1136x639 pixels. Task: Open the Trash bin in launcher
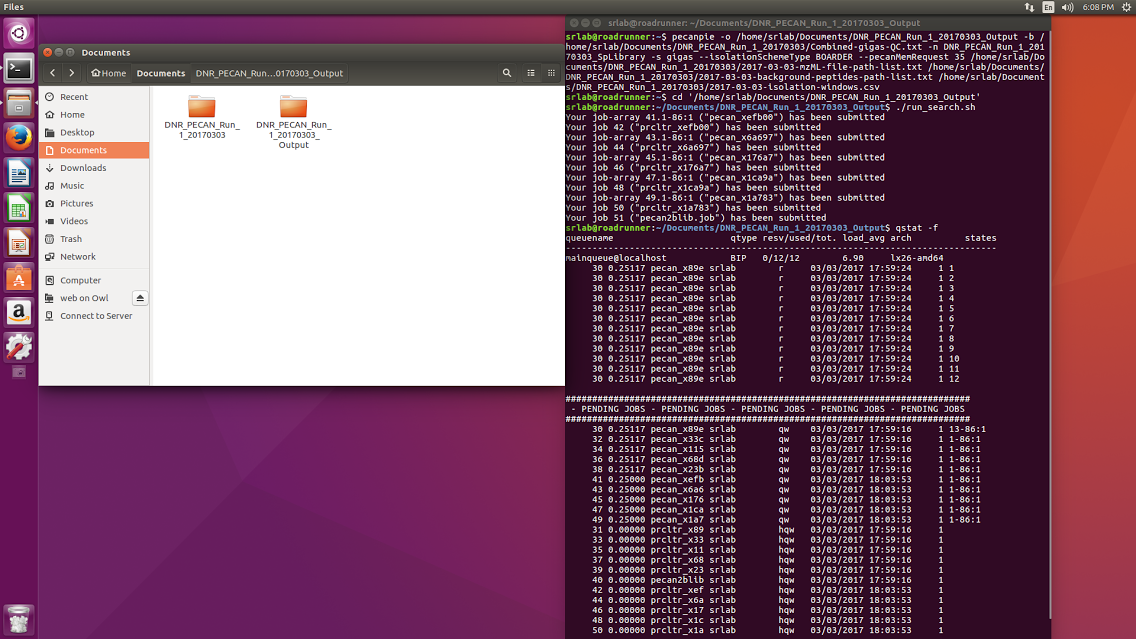pyautogui.click(x=18, y=618)
